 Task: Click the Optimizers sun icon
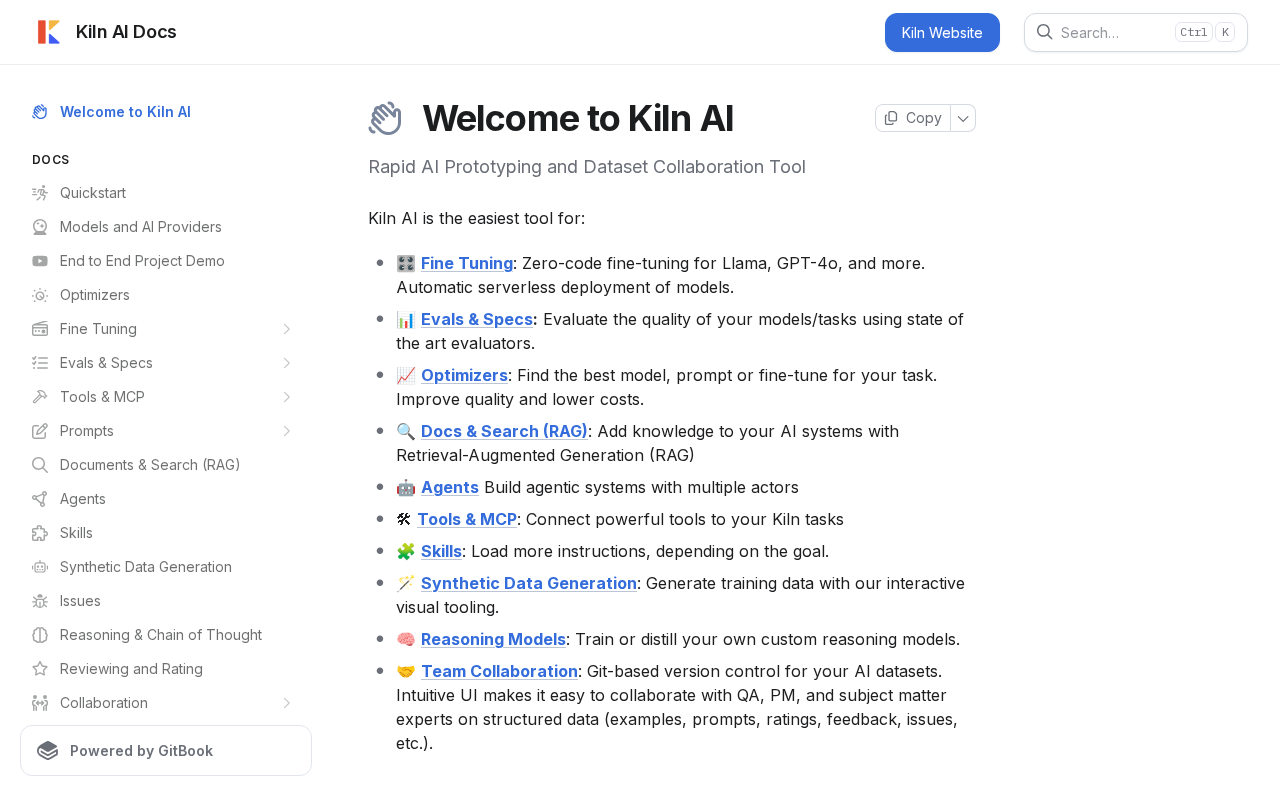coord(40,295)
